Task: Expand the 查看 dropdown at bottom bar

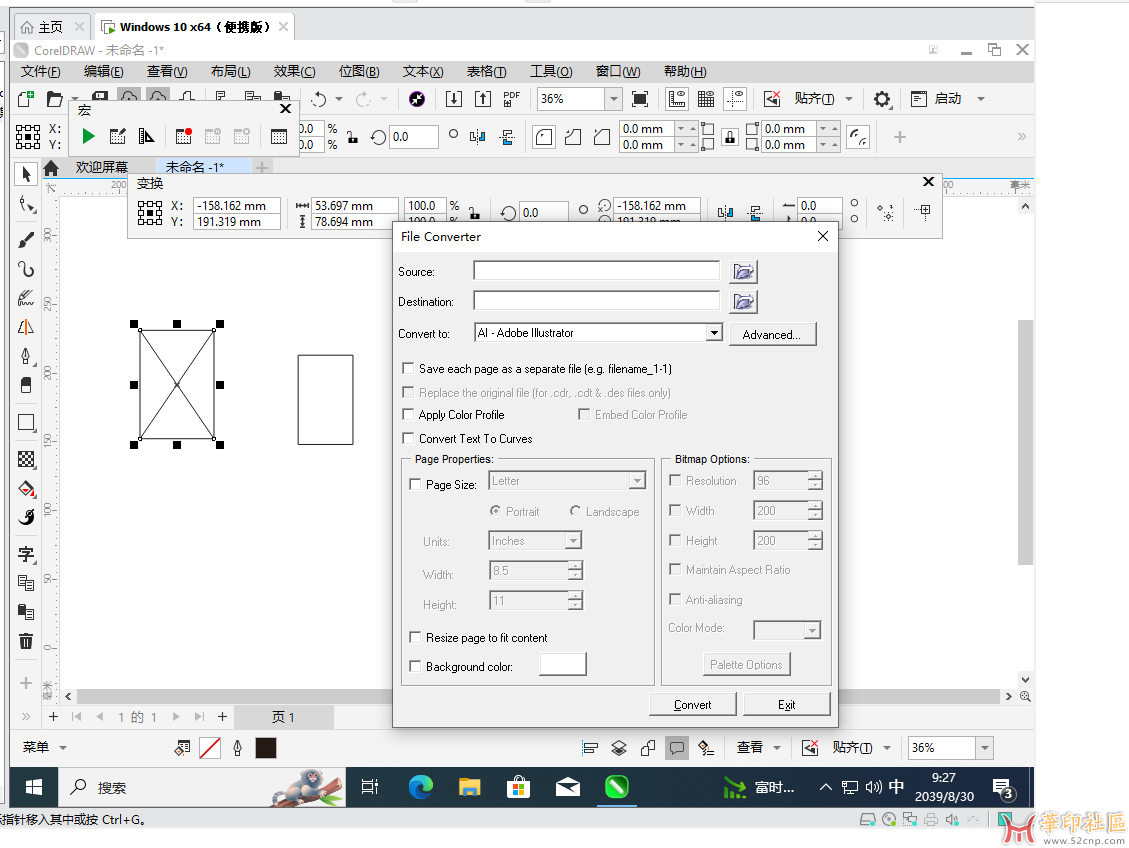Action: (777, 748)
